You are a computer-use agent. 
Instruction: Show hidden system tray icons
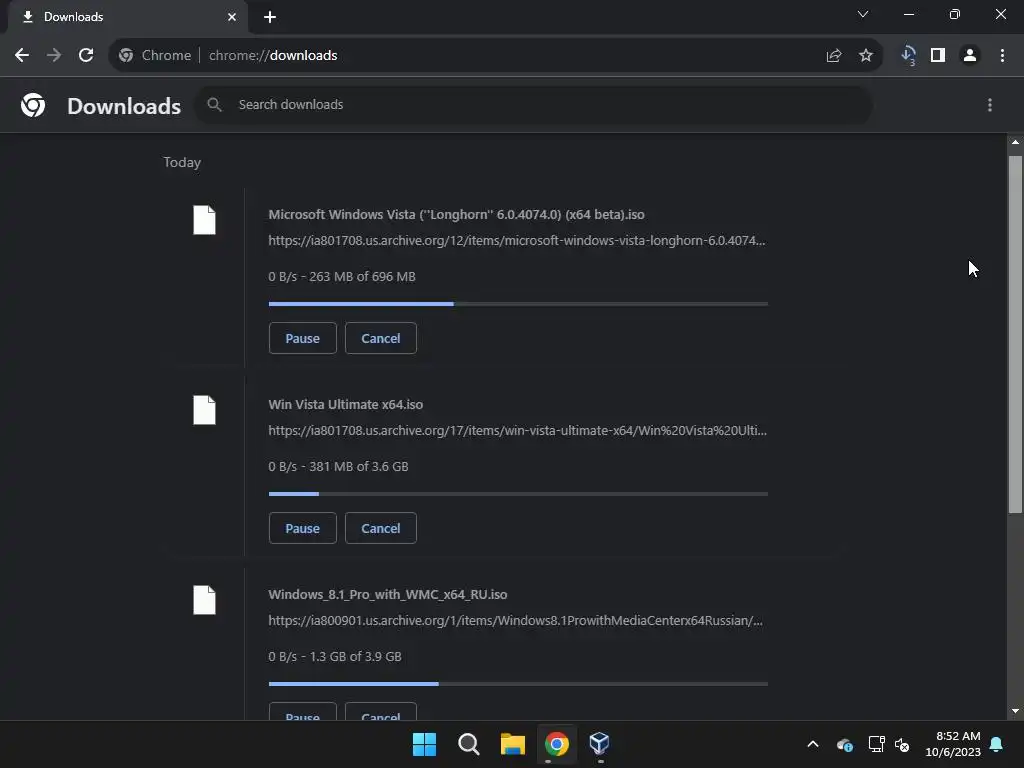click(813, 744)
